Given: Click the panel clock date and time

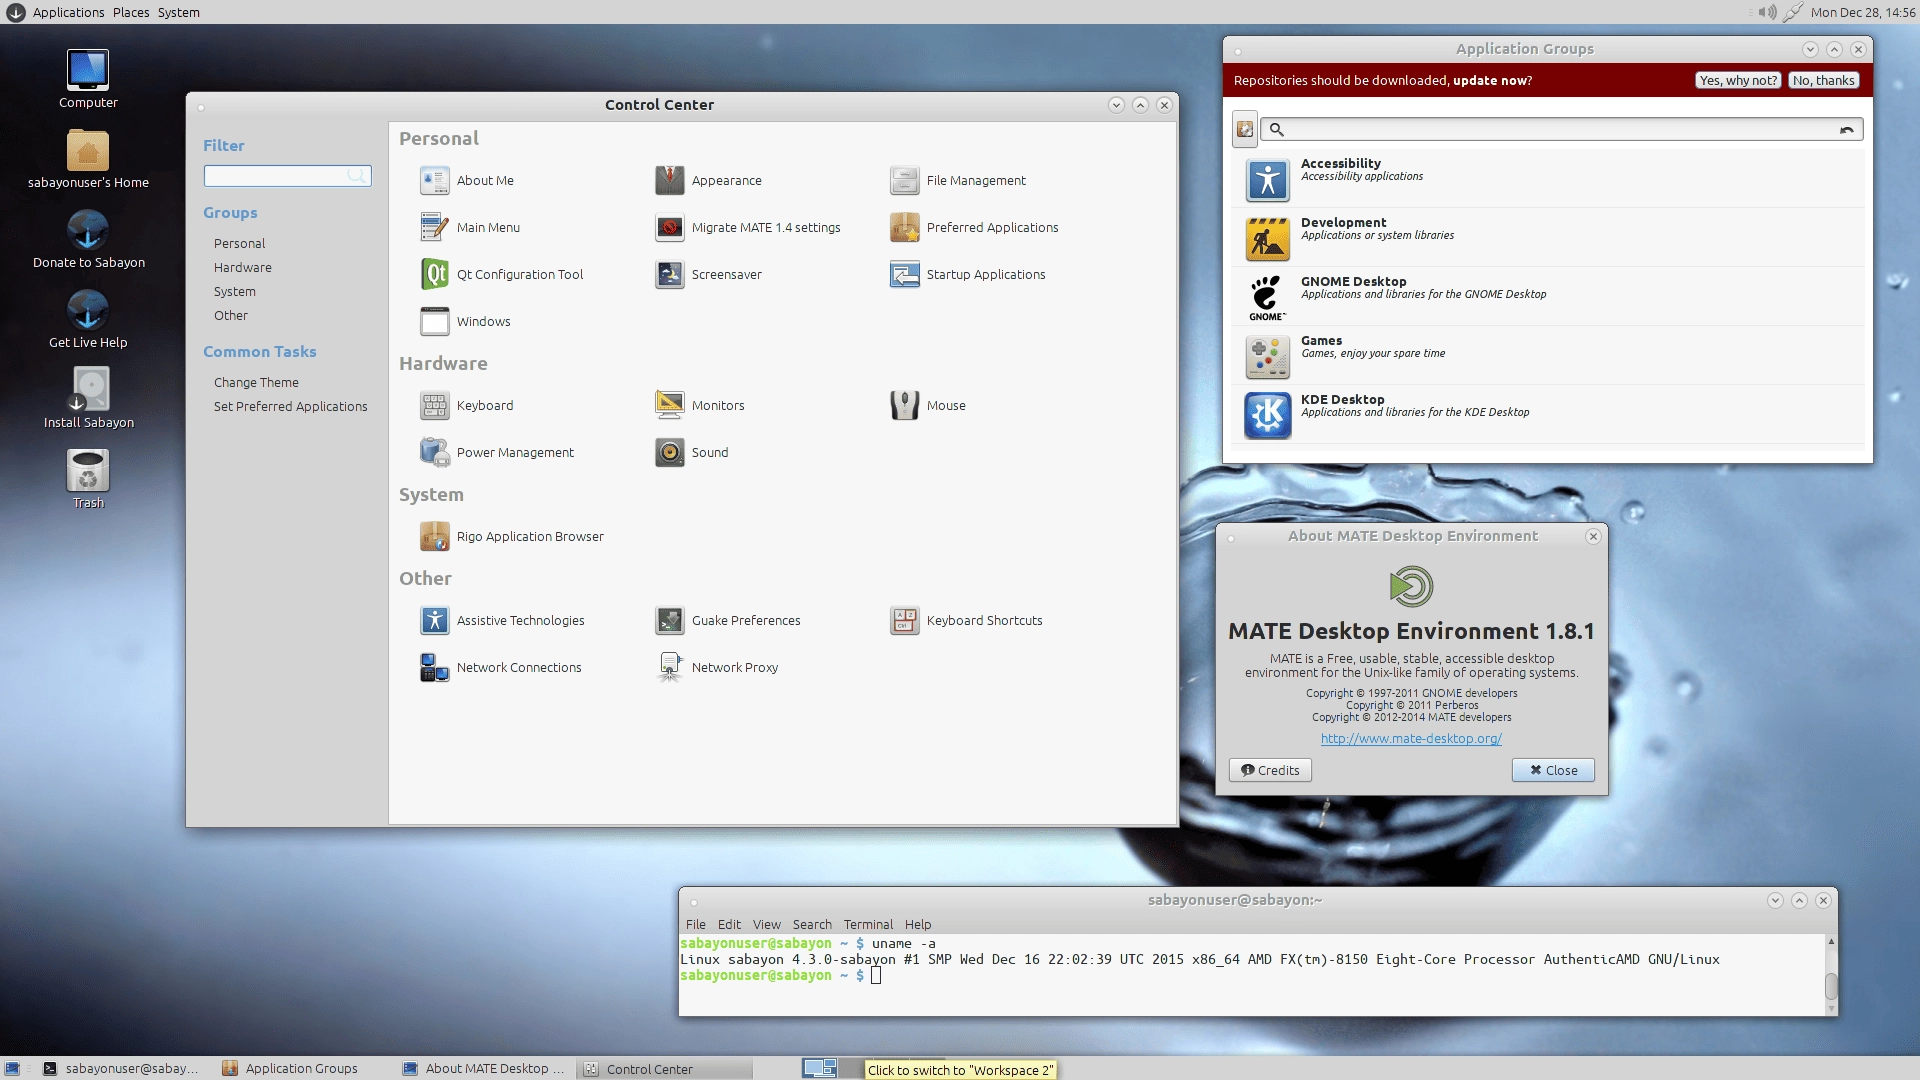Looking at the screenshot, I should coord(1863,12).
